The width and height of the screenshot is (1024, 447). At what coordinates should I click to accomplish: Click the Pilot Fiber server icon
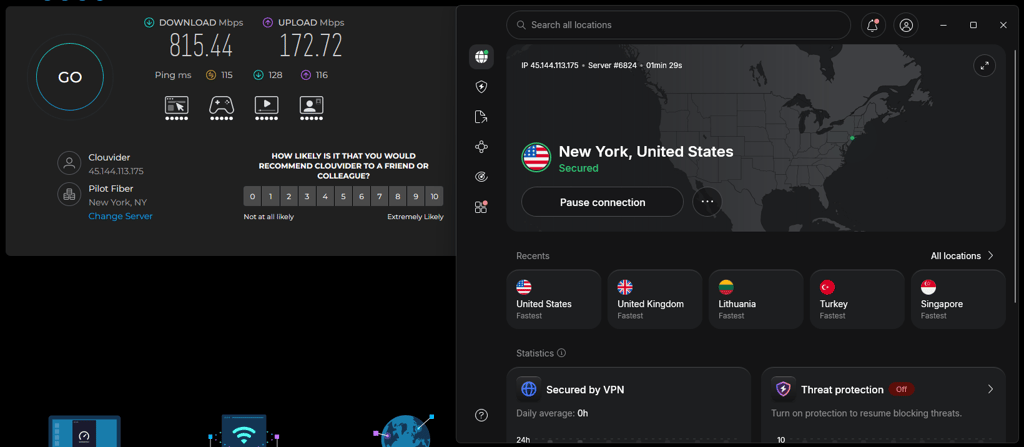(x=69, y=194)
